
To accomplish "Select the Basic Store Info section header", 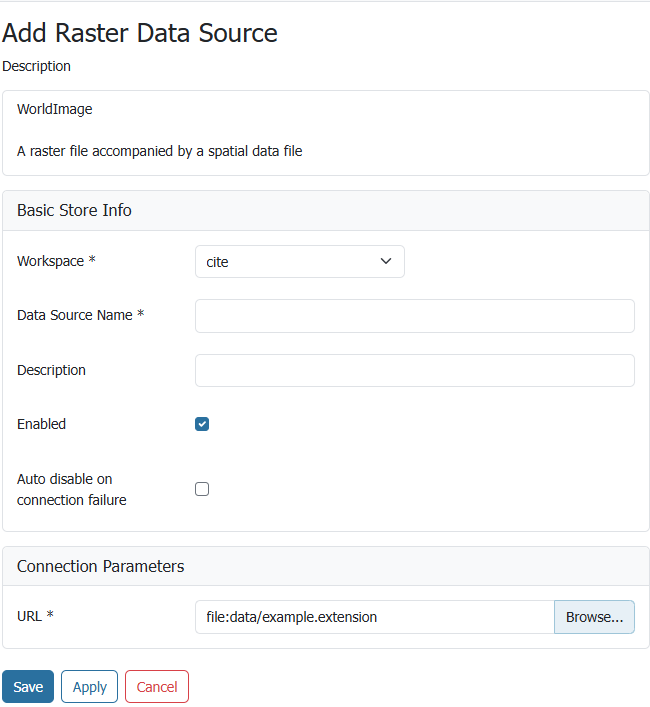I will point(74,210).
